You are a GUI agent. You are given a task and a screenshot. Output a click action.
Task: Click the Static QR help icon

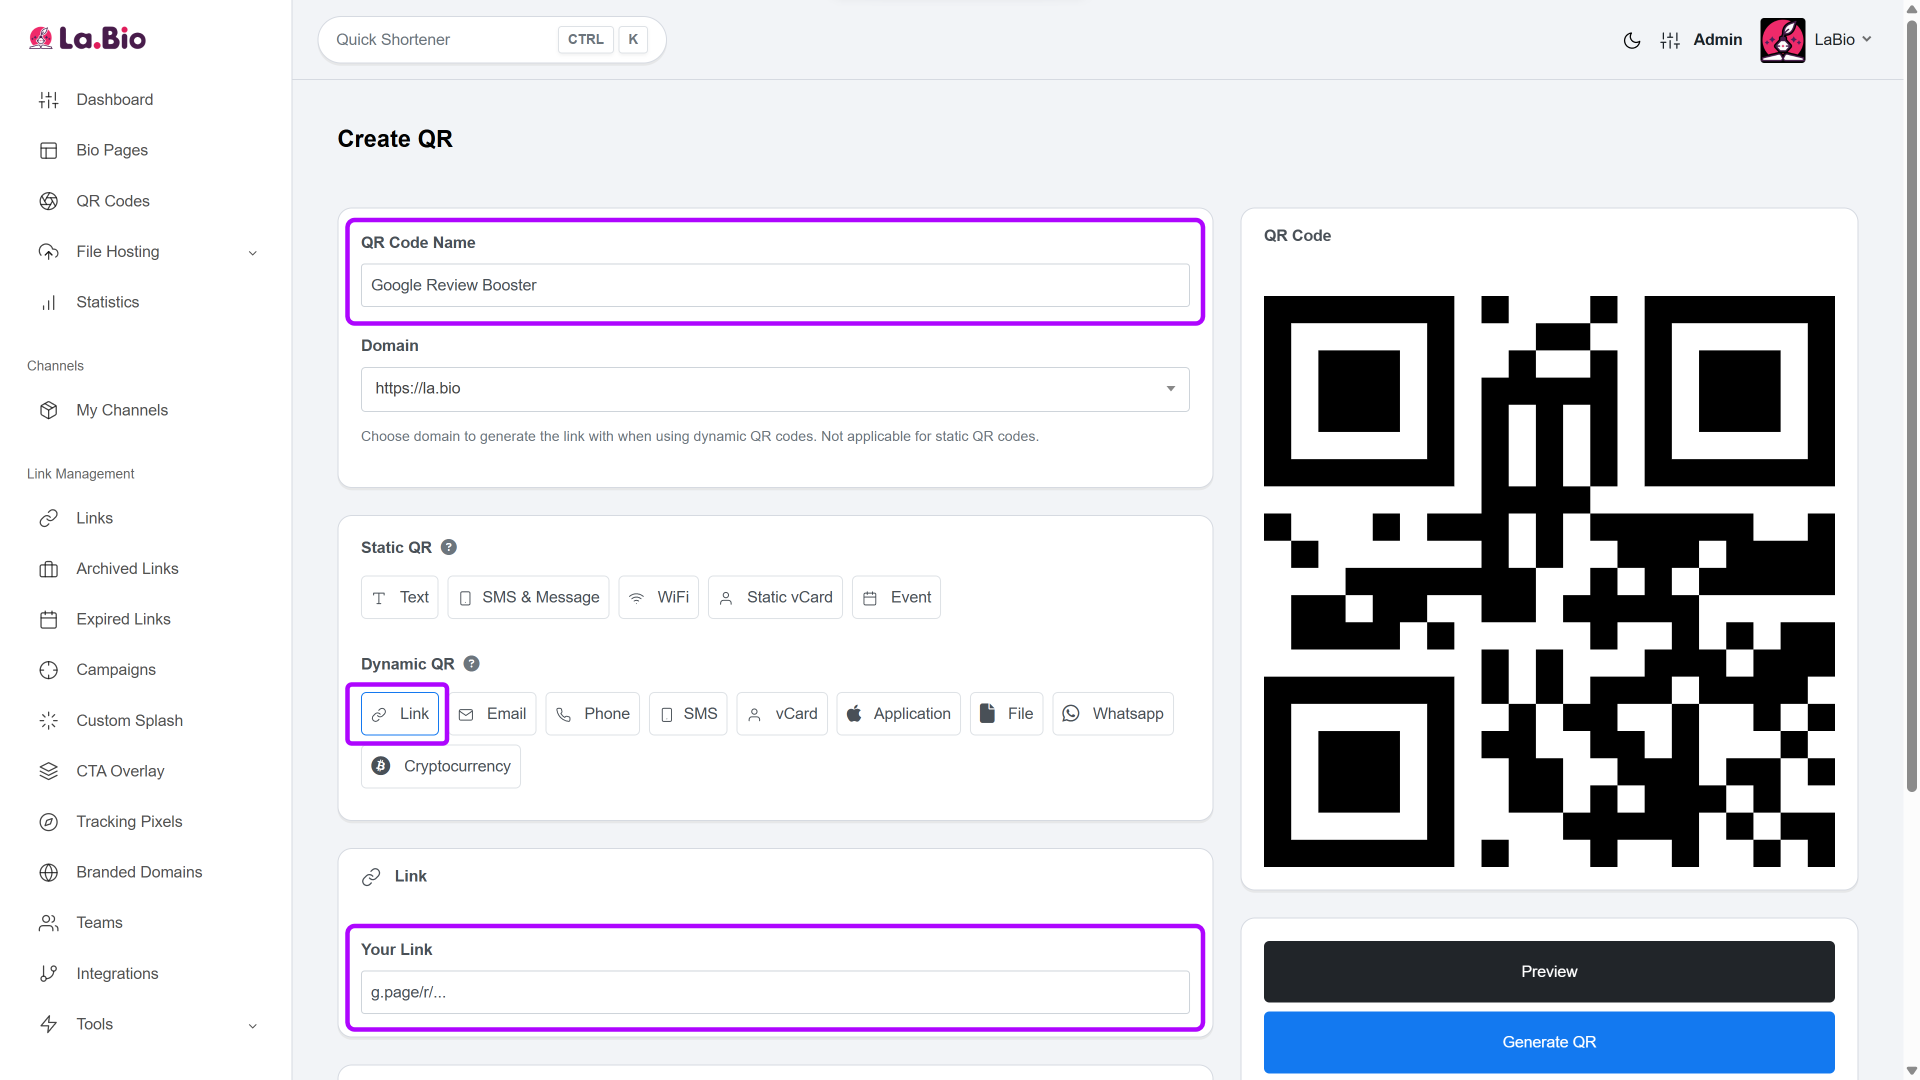(x=449, y=547)
